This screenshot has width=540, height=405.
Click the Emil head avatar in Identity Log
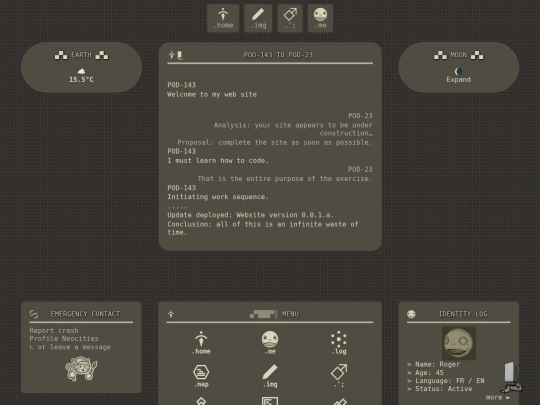pos(459,343)
